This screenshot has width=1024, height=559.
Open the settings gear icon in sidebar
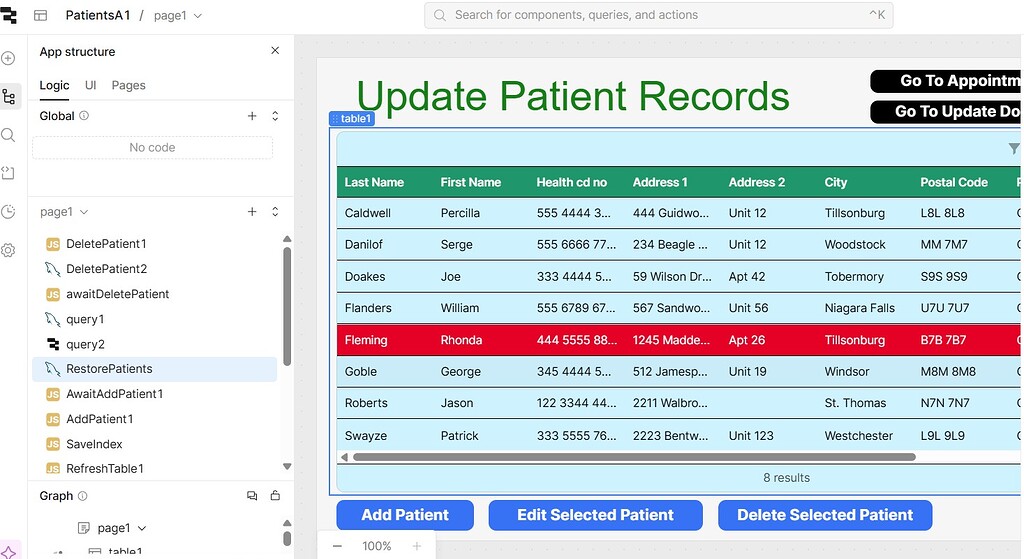[8, 250]
